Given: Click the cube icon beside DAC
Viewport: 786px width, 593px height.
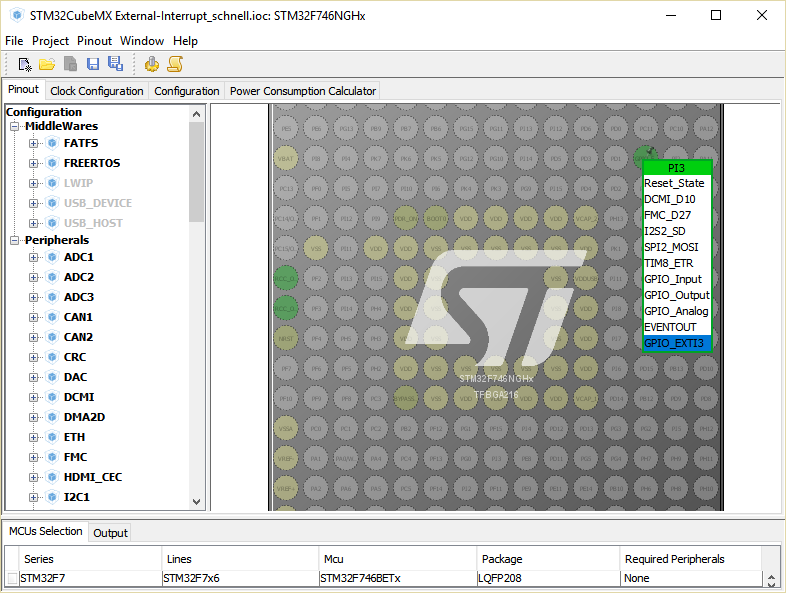Looking at the screenshot, I should click(x=52, y=377).
